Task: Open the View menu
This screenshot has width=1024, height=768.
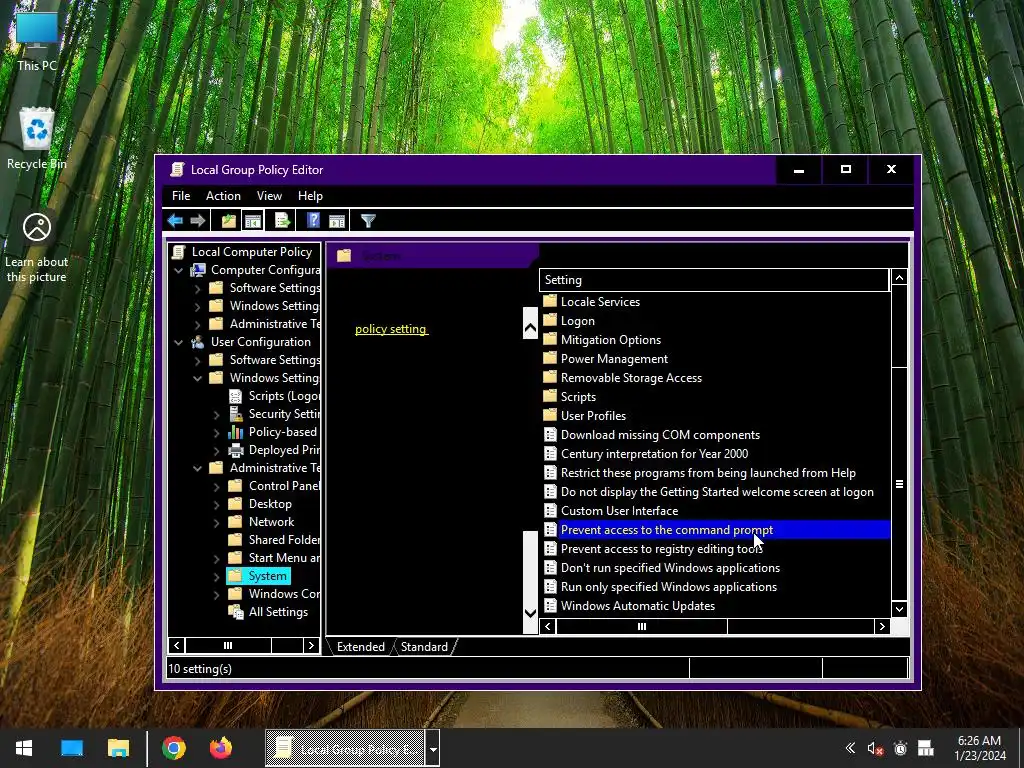Action: pos(269,196)
